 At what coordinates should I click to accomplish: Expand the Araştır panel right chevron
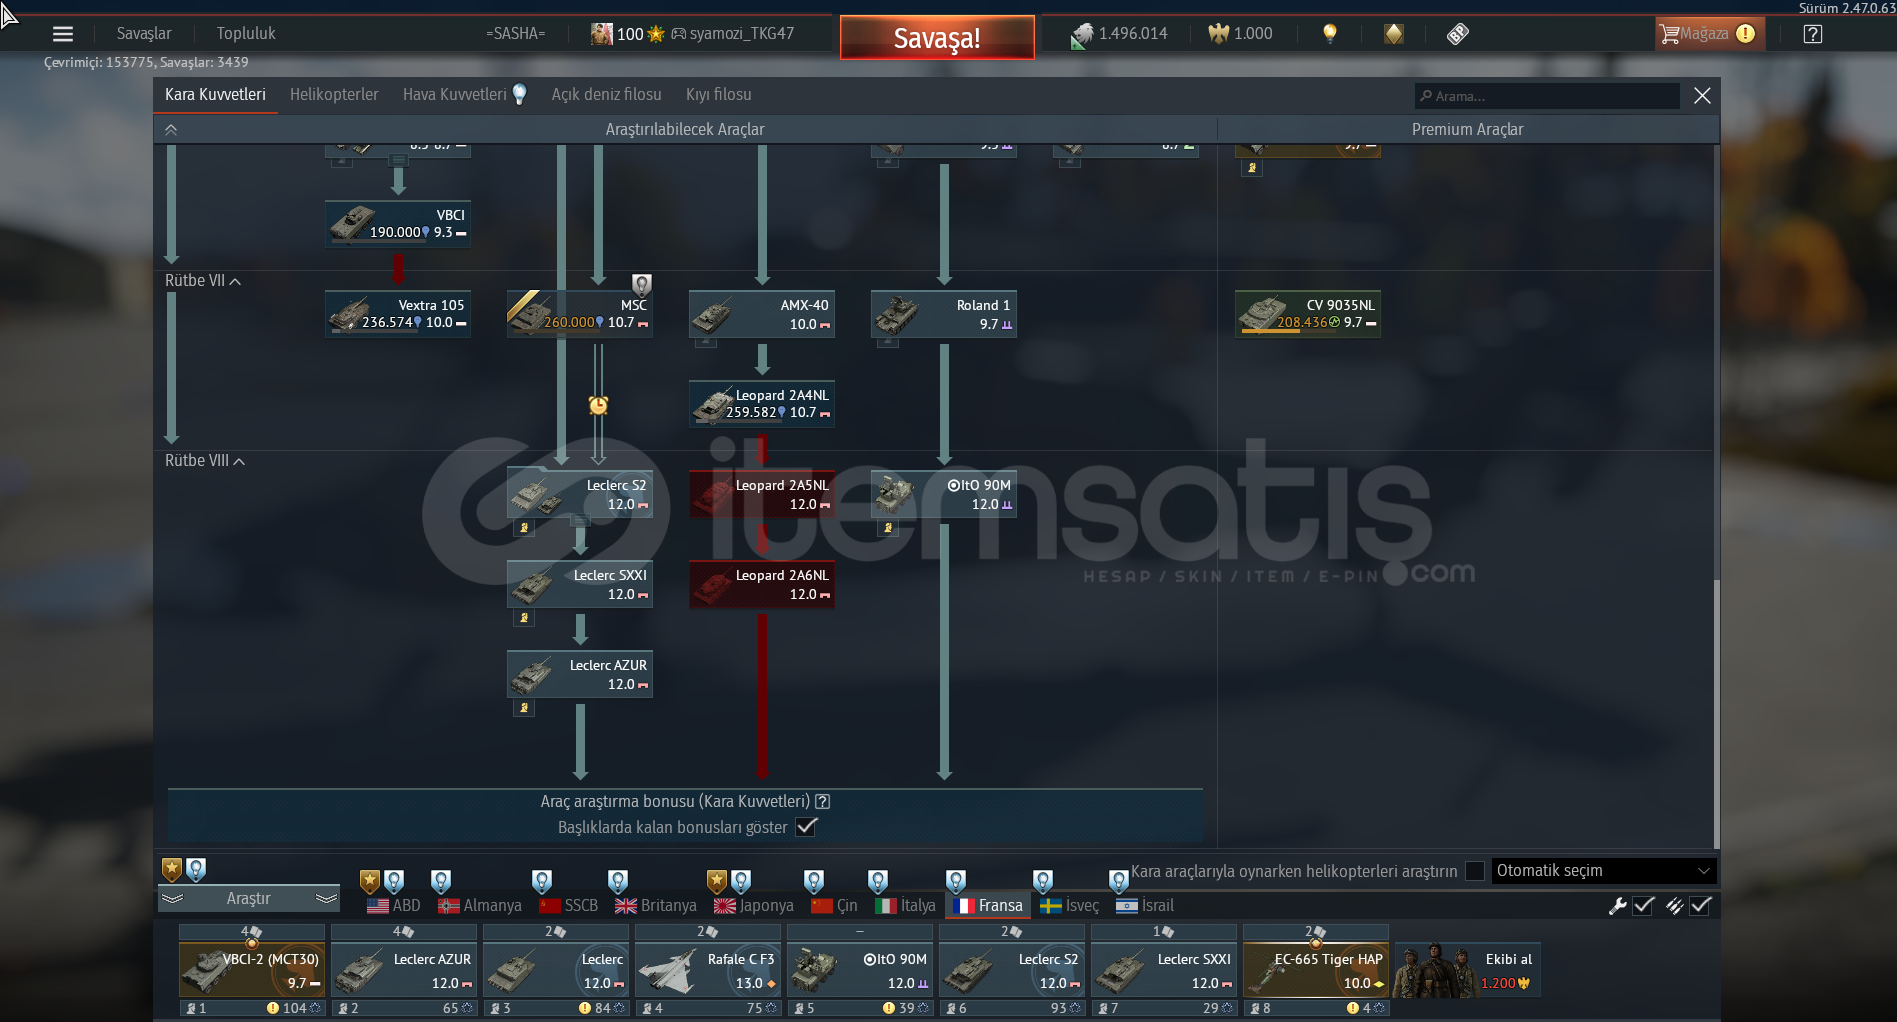[327, 898]
